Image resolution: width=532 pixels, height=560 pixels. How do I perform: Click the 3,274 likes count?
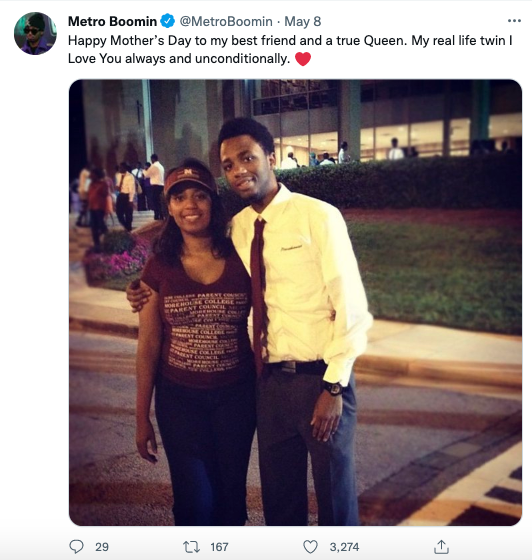[344, 547]
